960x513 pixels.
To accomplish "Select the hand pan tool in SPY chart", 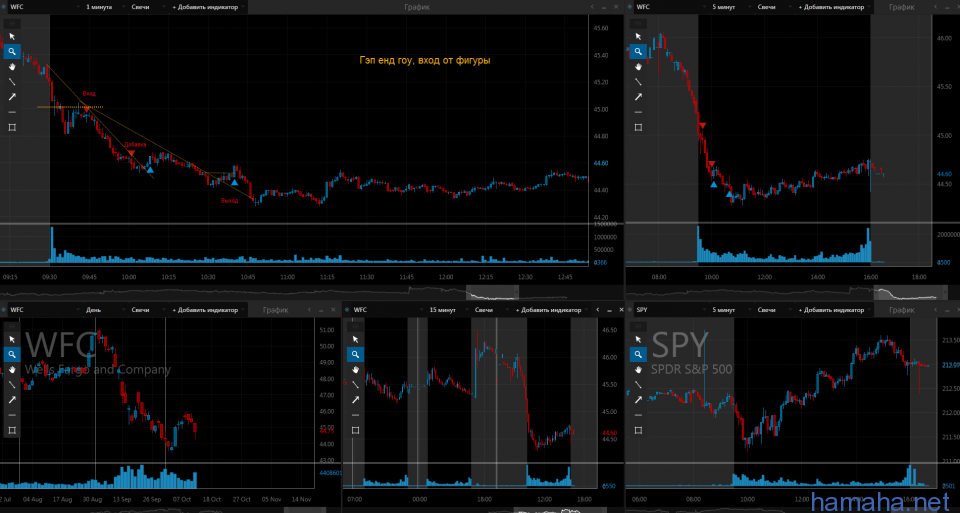I will point(638,370).
